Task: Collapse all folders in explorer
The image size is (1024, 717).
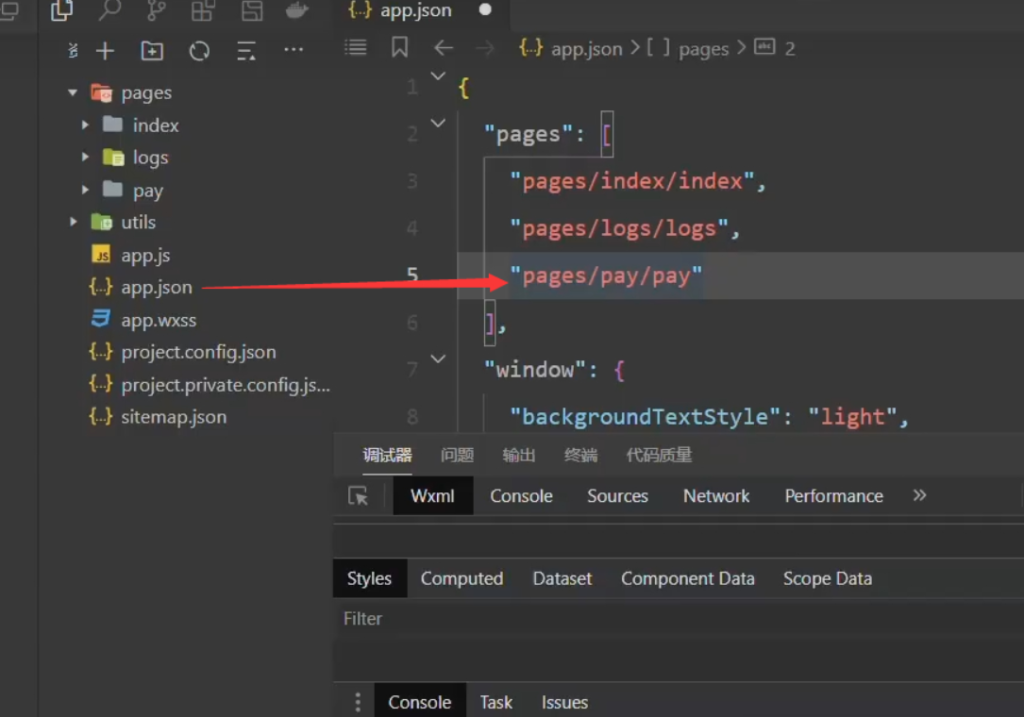Action: click(x=246, y=51)
